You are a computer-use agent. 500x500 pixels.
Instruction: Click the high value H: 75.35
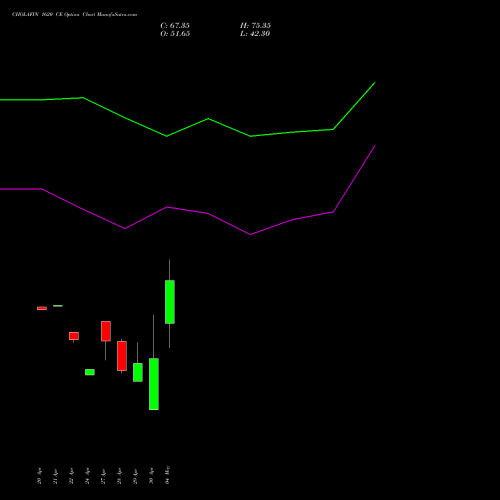coord(255,25)
